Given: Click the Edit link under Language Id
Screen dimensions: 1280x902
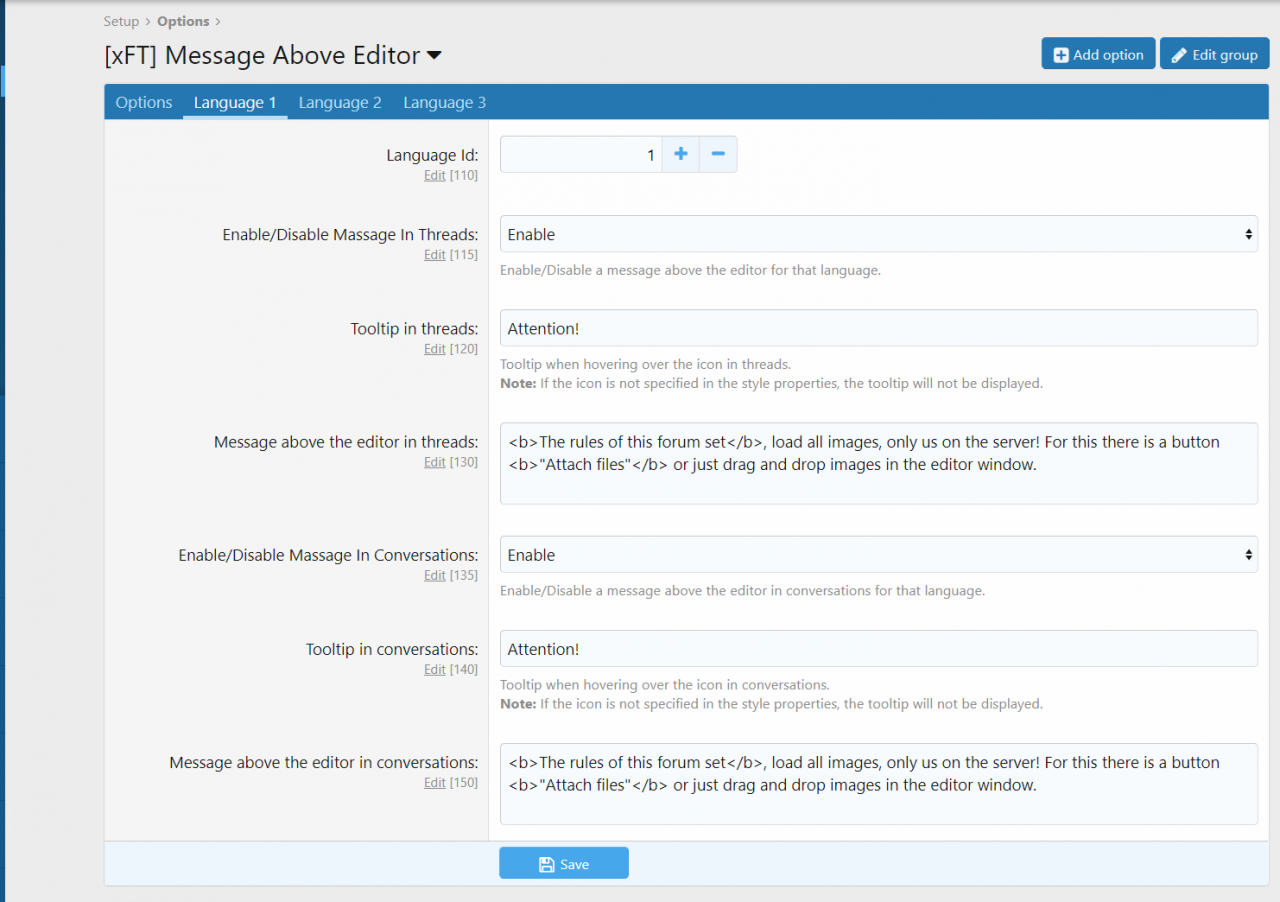Looking at the screenshot, I should (434, 175).
